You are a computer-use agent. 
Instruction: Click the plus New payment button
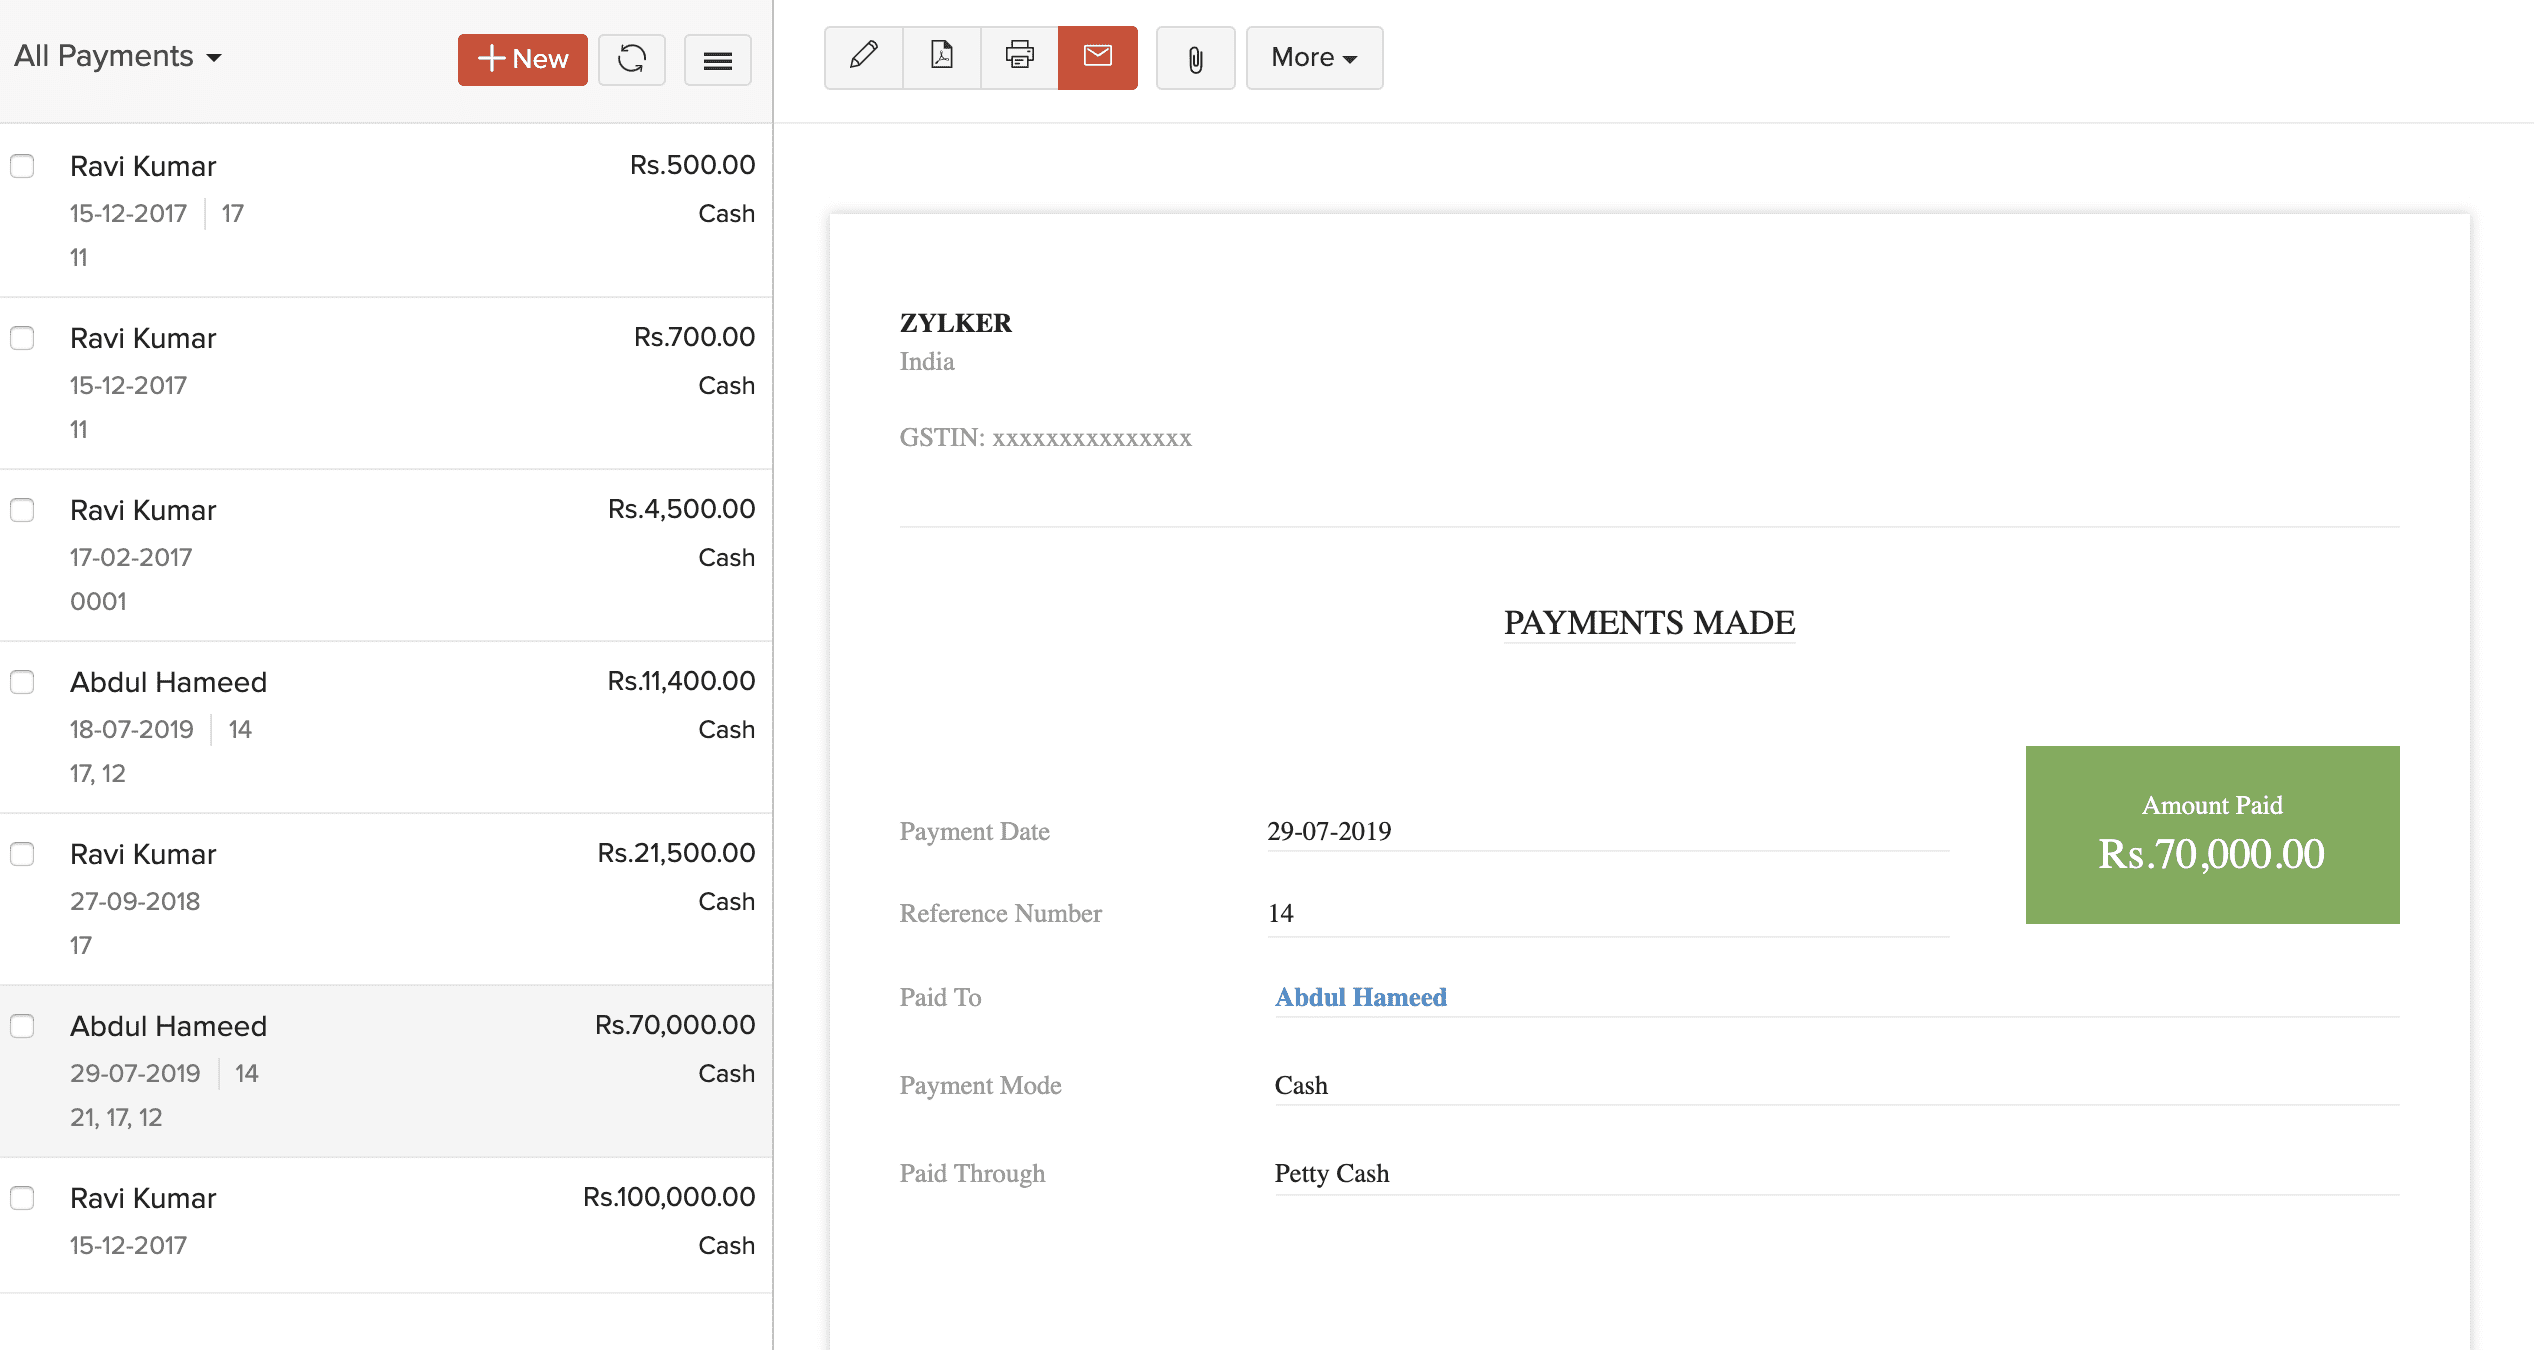(x=522, y=59)
